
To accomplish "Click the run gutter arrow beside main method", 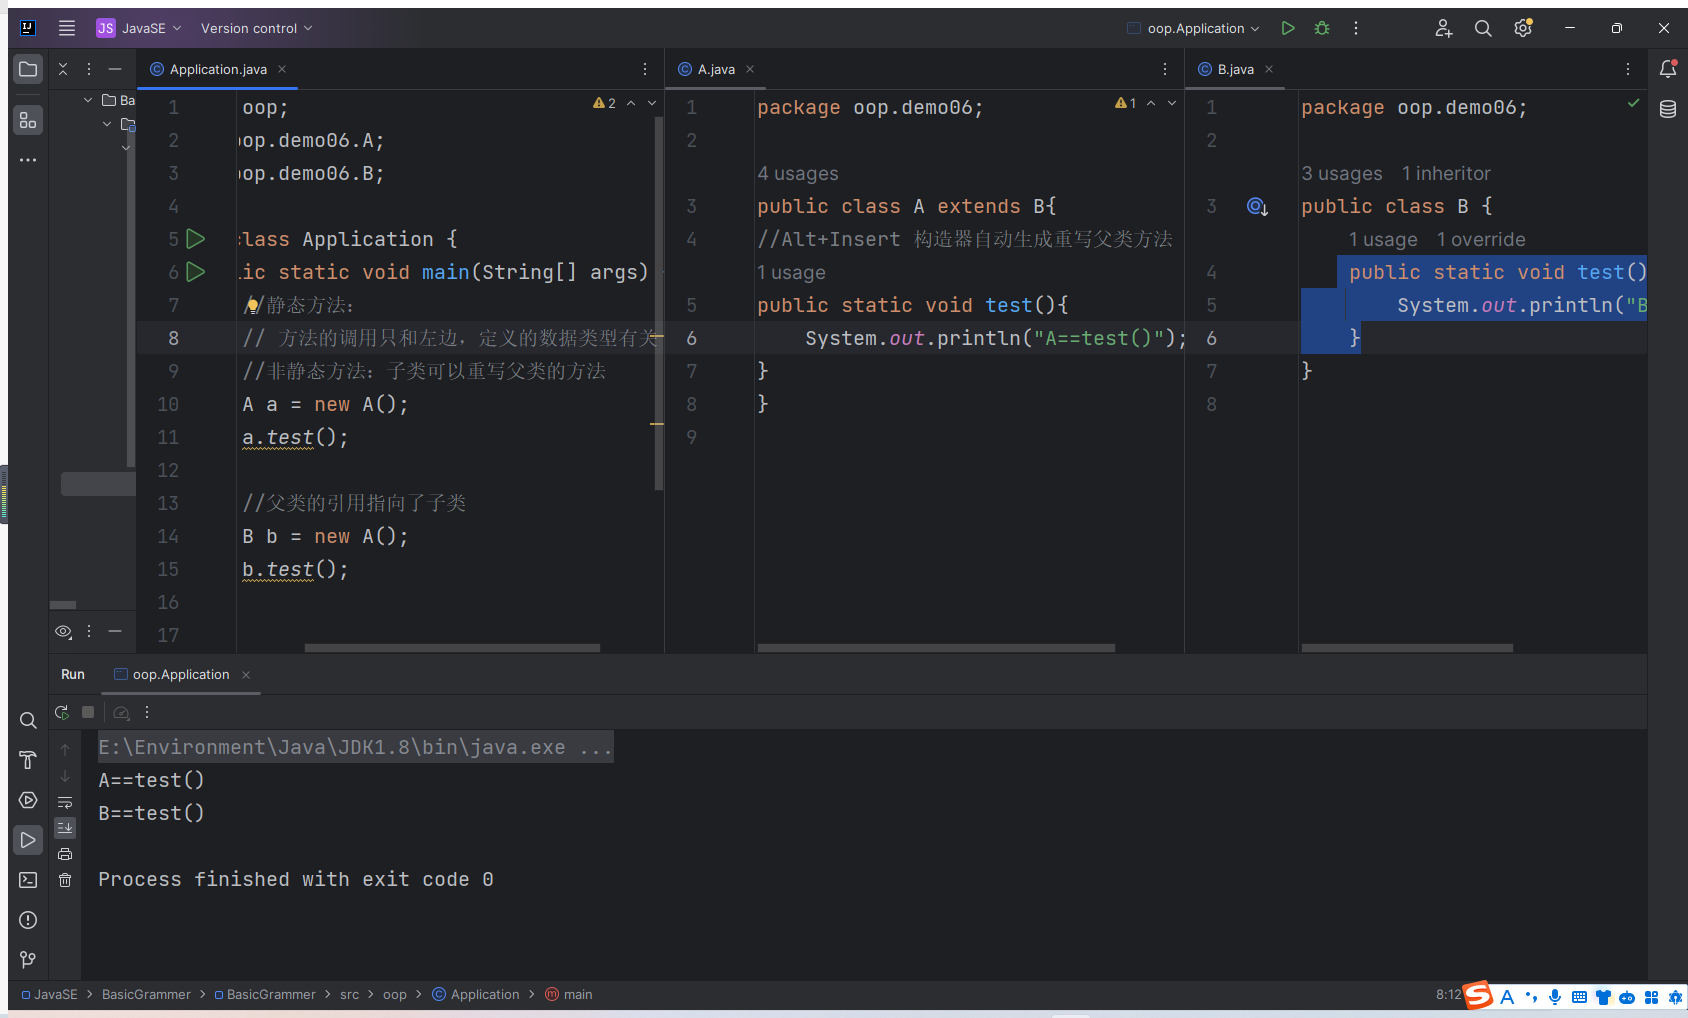I will click(196, 272).
